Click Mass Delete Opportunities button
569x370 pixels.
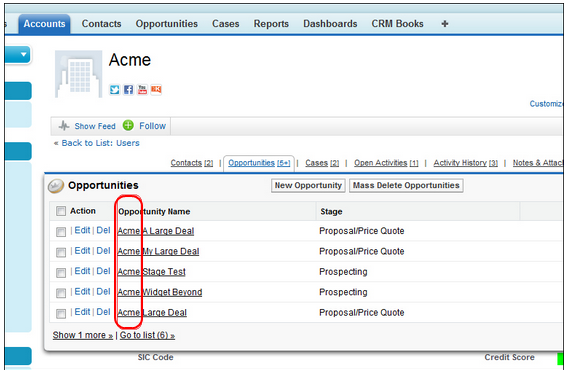(x=406, y=186)
